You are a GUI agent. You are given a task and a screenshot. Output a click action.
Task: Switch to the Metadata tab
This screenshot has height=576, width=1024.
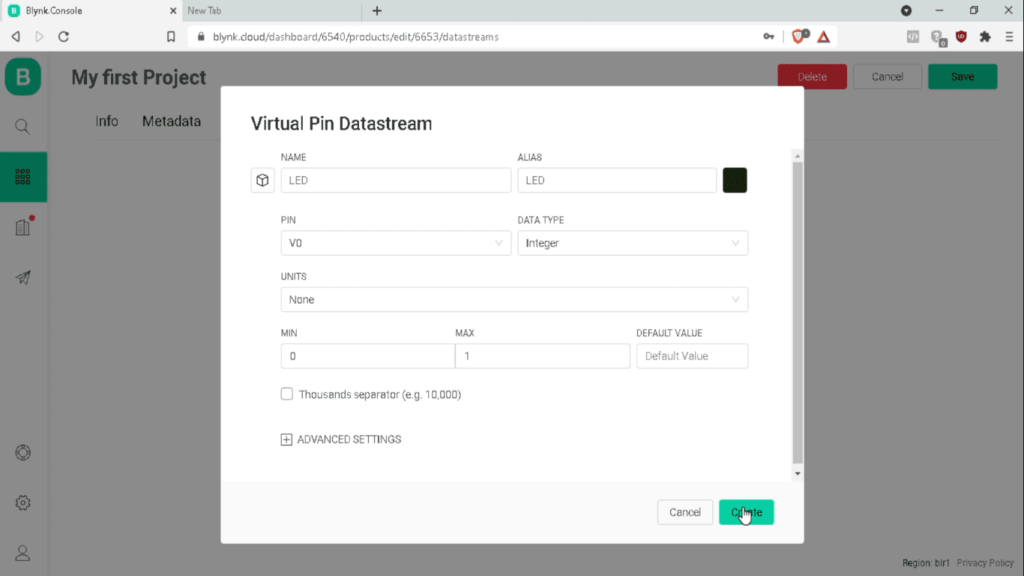click(171, 121)
